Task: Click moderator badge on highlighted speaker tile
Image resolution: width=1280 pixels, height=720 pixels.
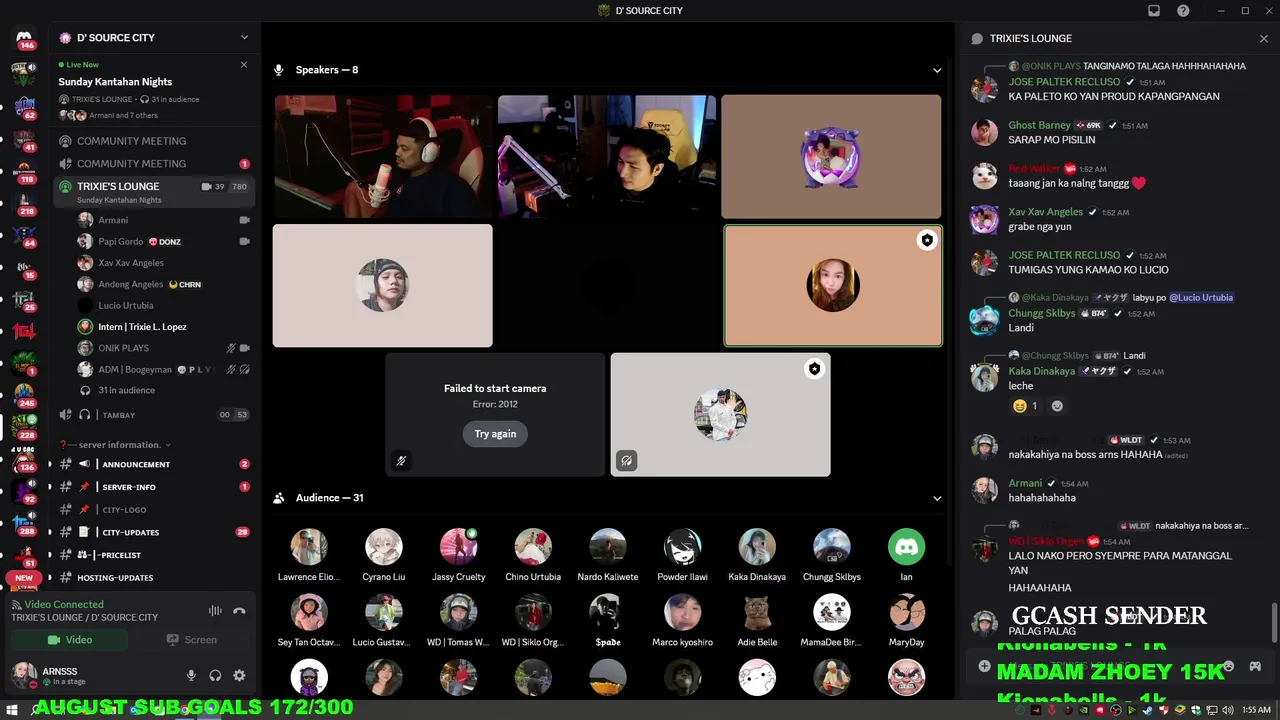Action: click(927, 240)
